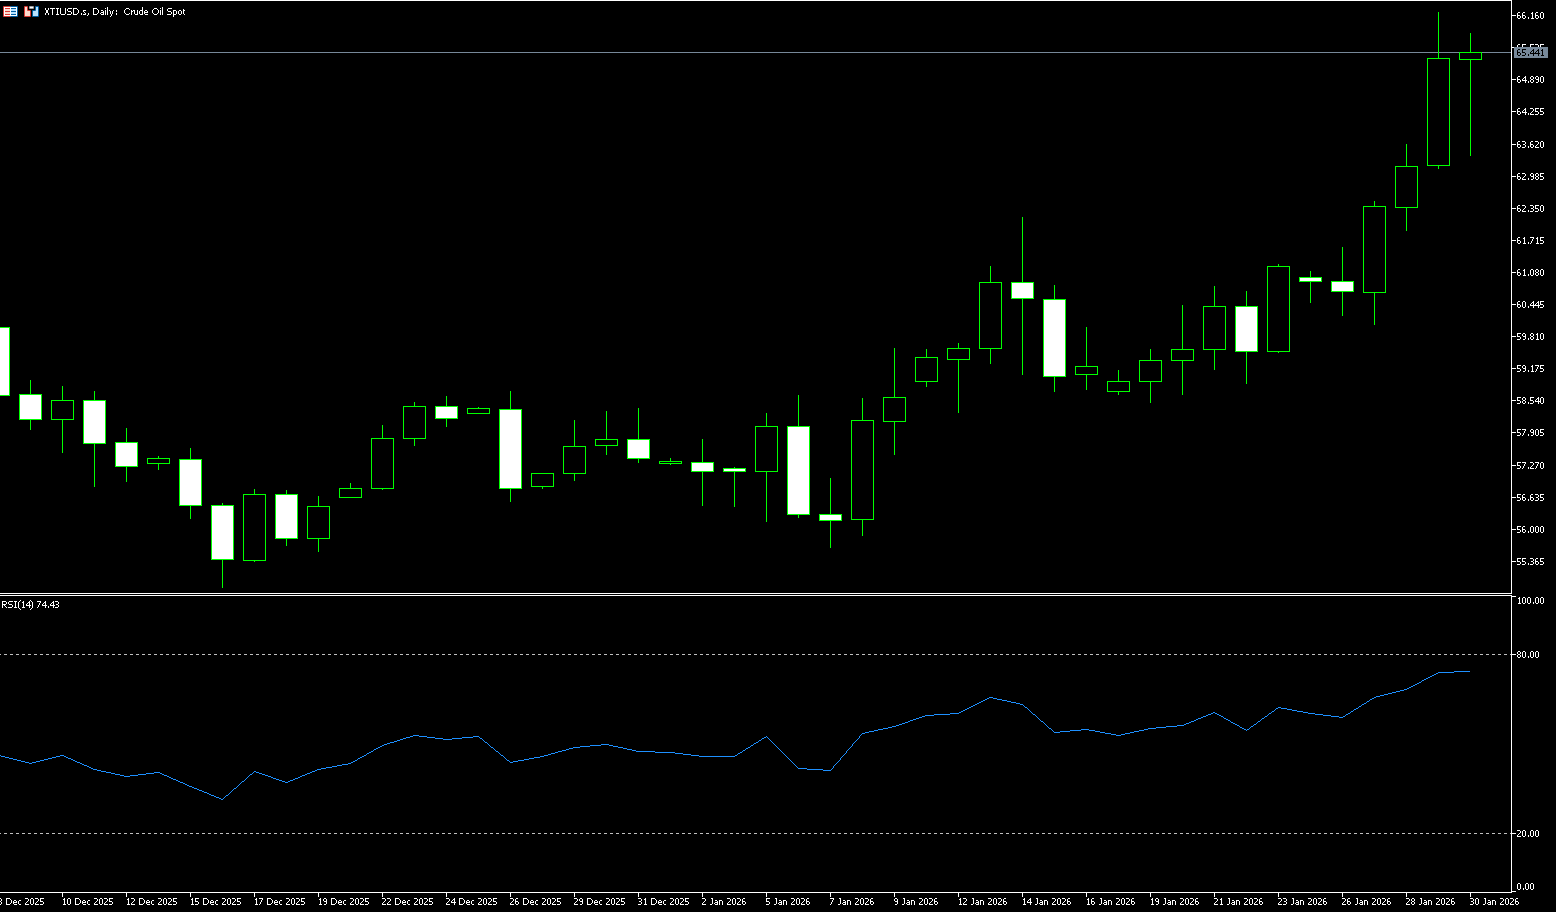1556x912 pixels.
Task: Click the 15 Dec 2025 date label
Action: click(216, 902)
